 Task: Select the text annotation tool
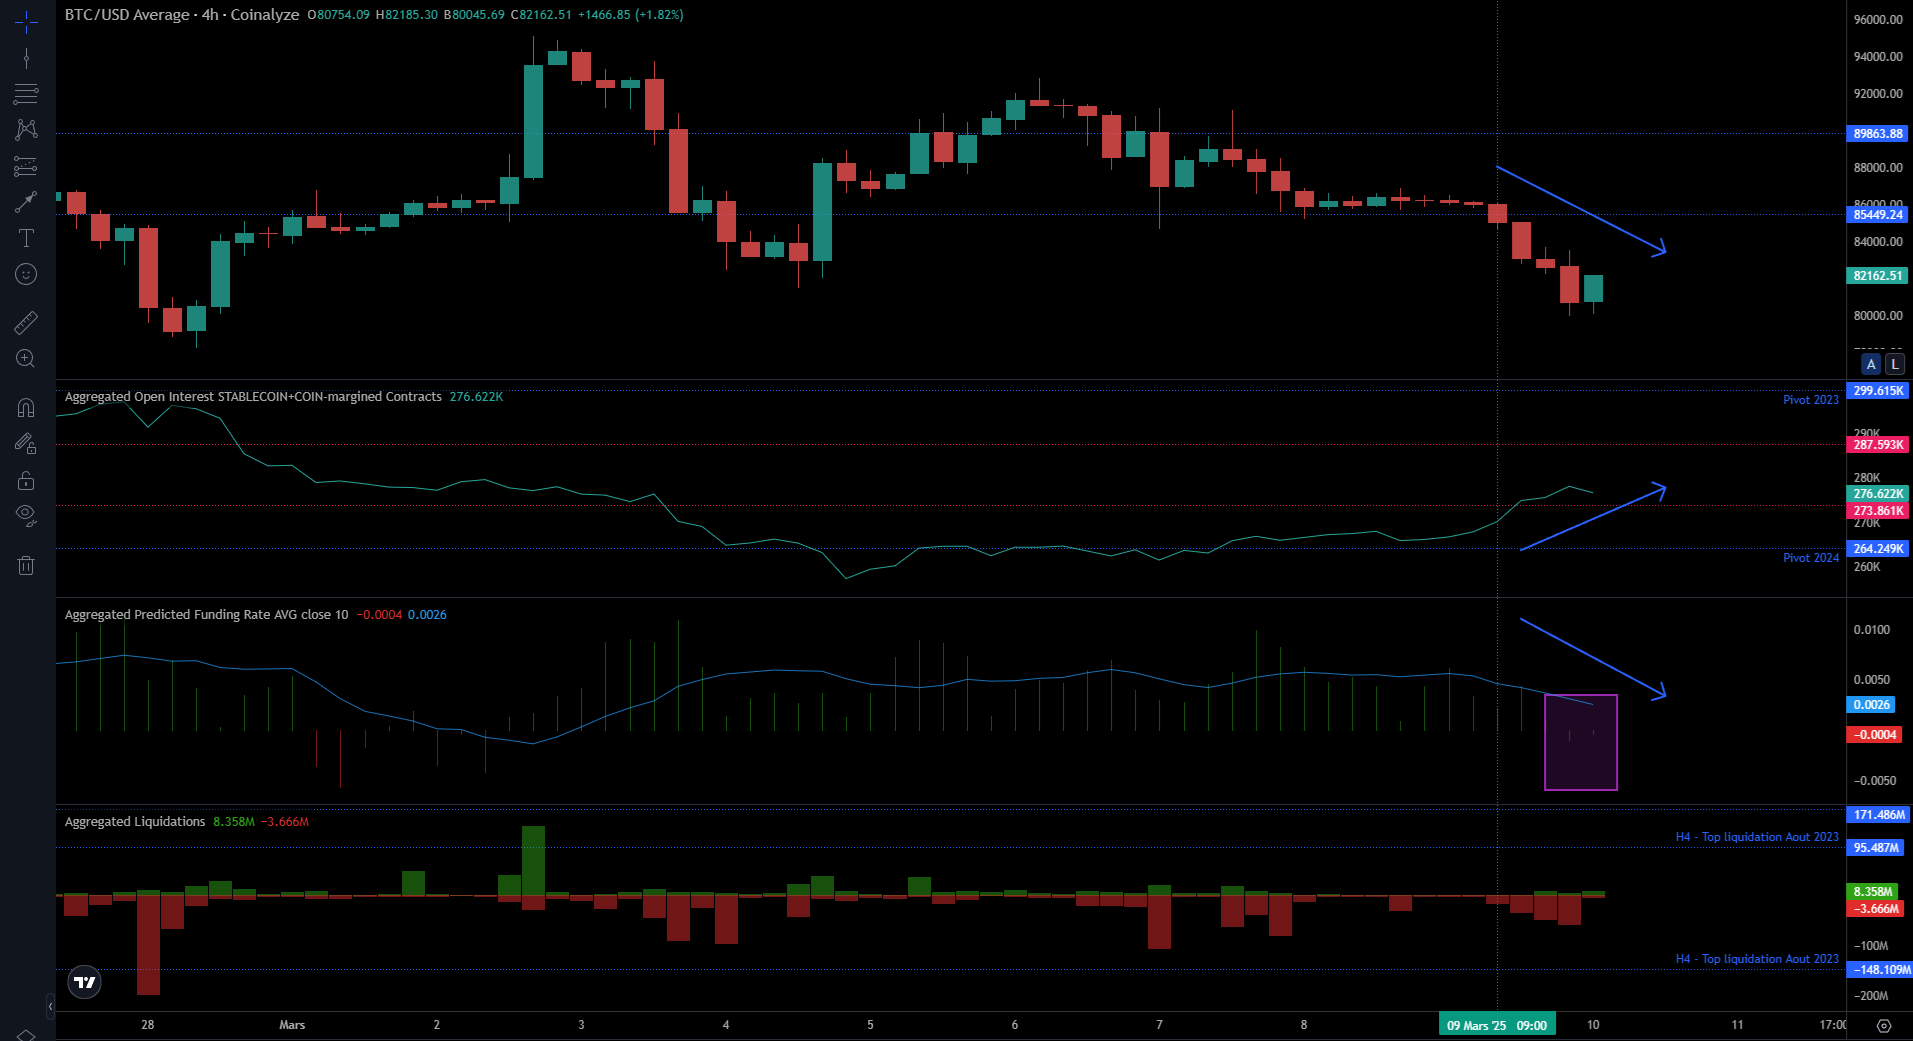26,238
